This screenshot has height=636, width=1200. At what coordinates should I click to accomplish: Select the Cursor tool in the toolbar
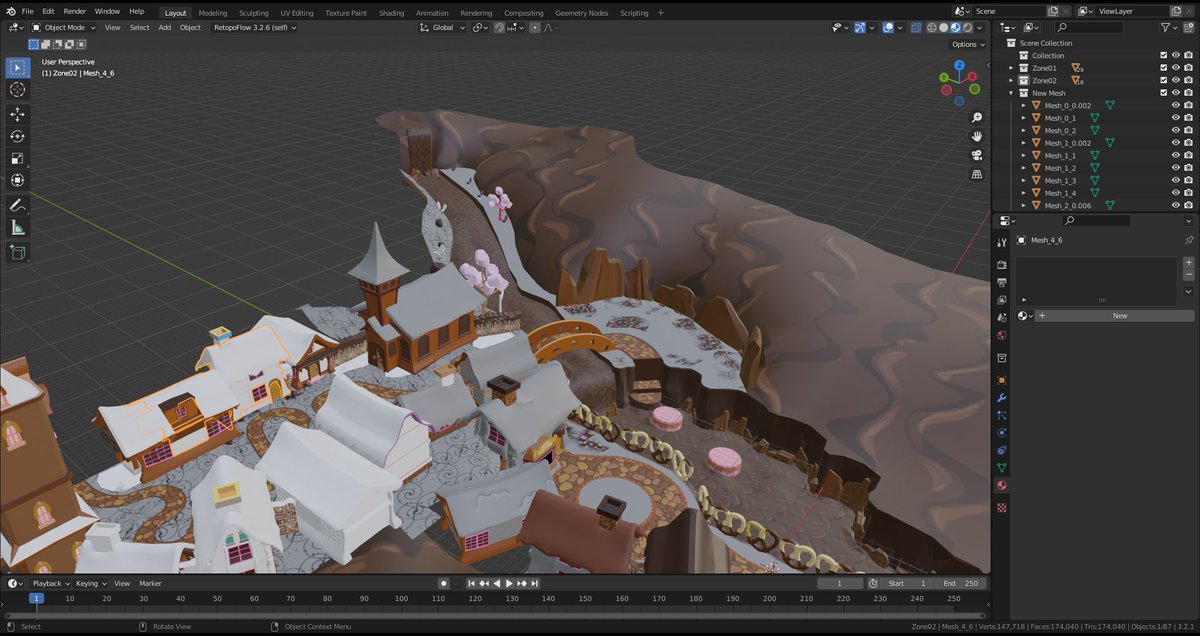click(x=17, y=90)
